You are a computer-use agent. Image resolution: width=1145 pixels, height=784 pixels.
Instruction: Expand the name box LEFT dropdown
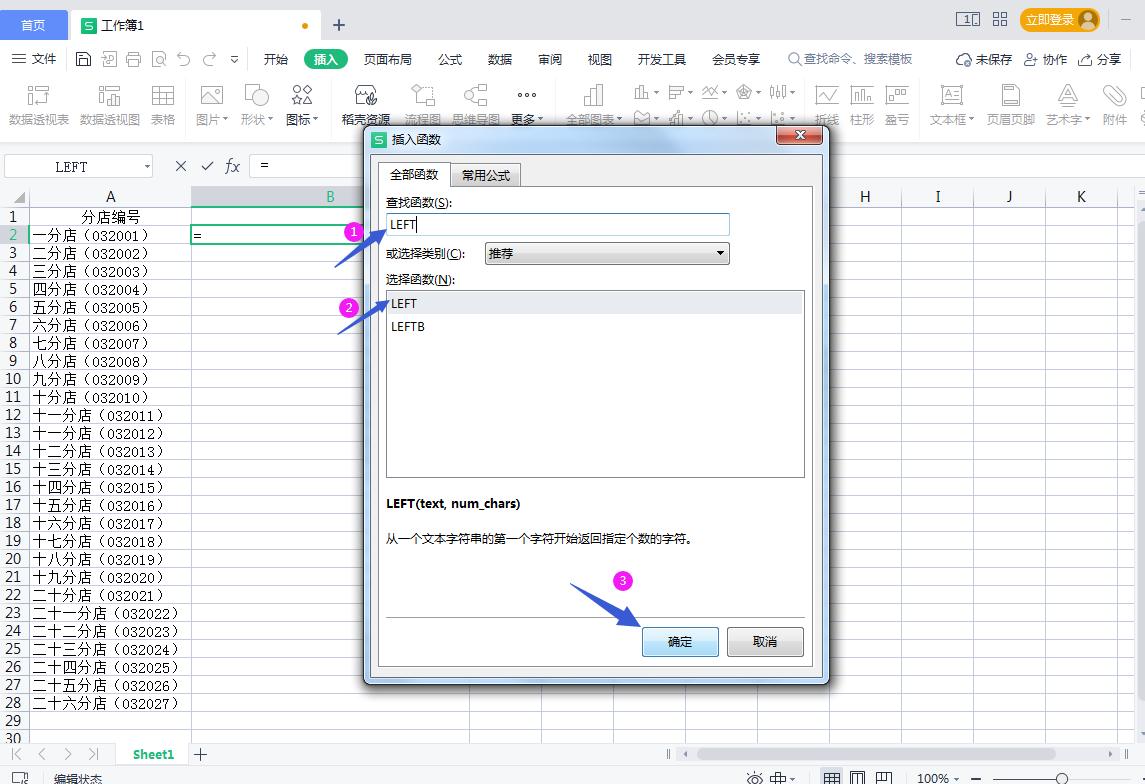[x=147, y=166]
